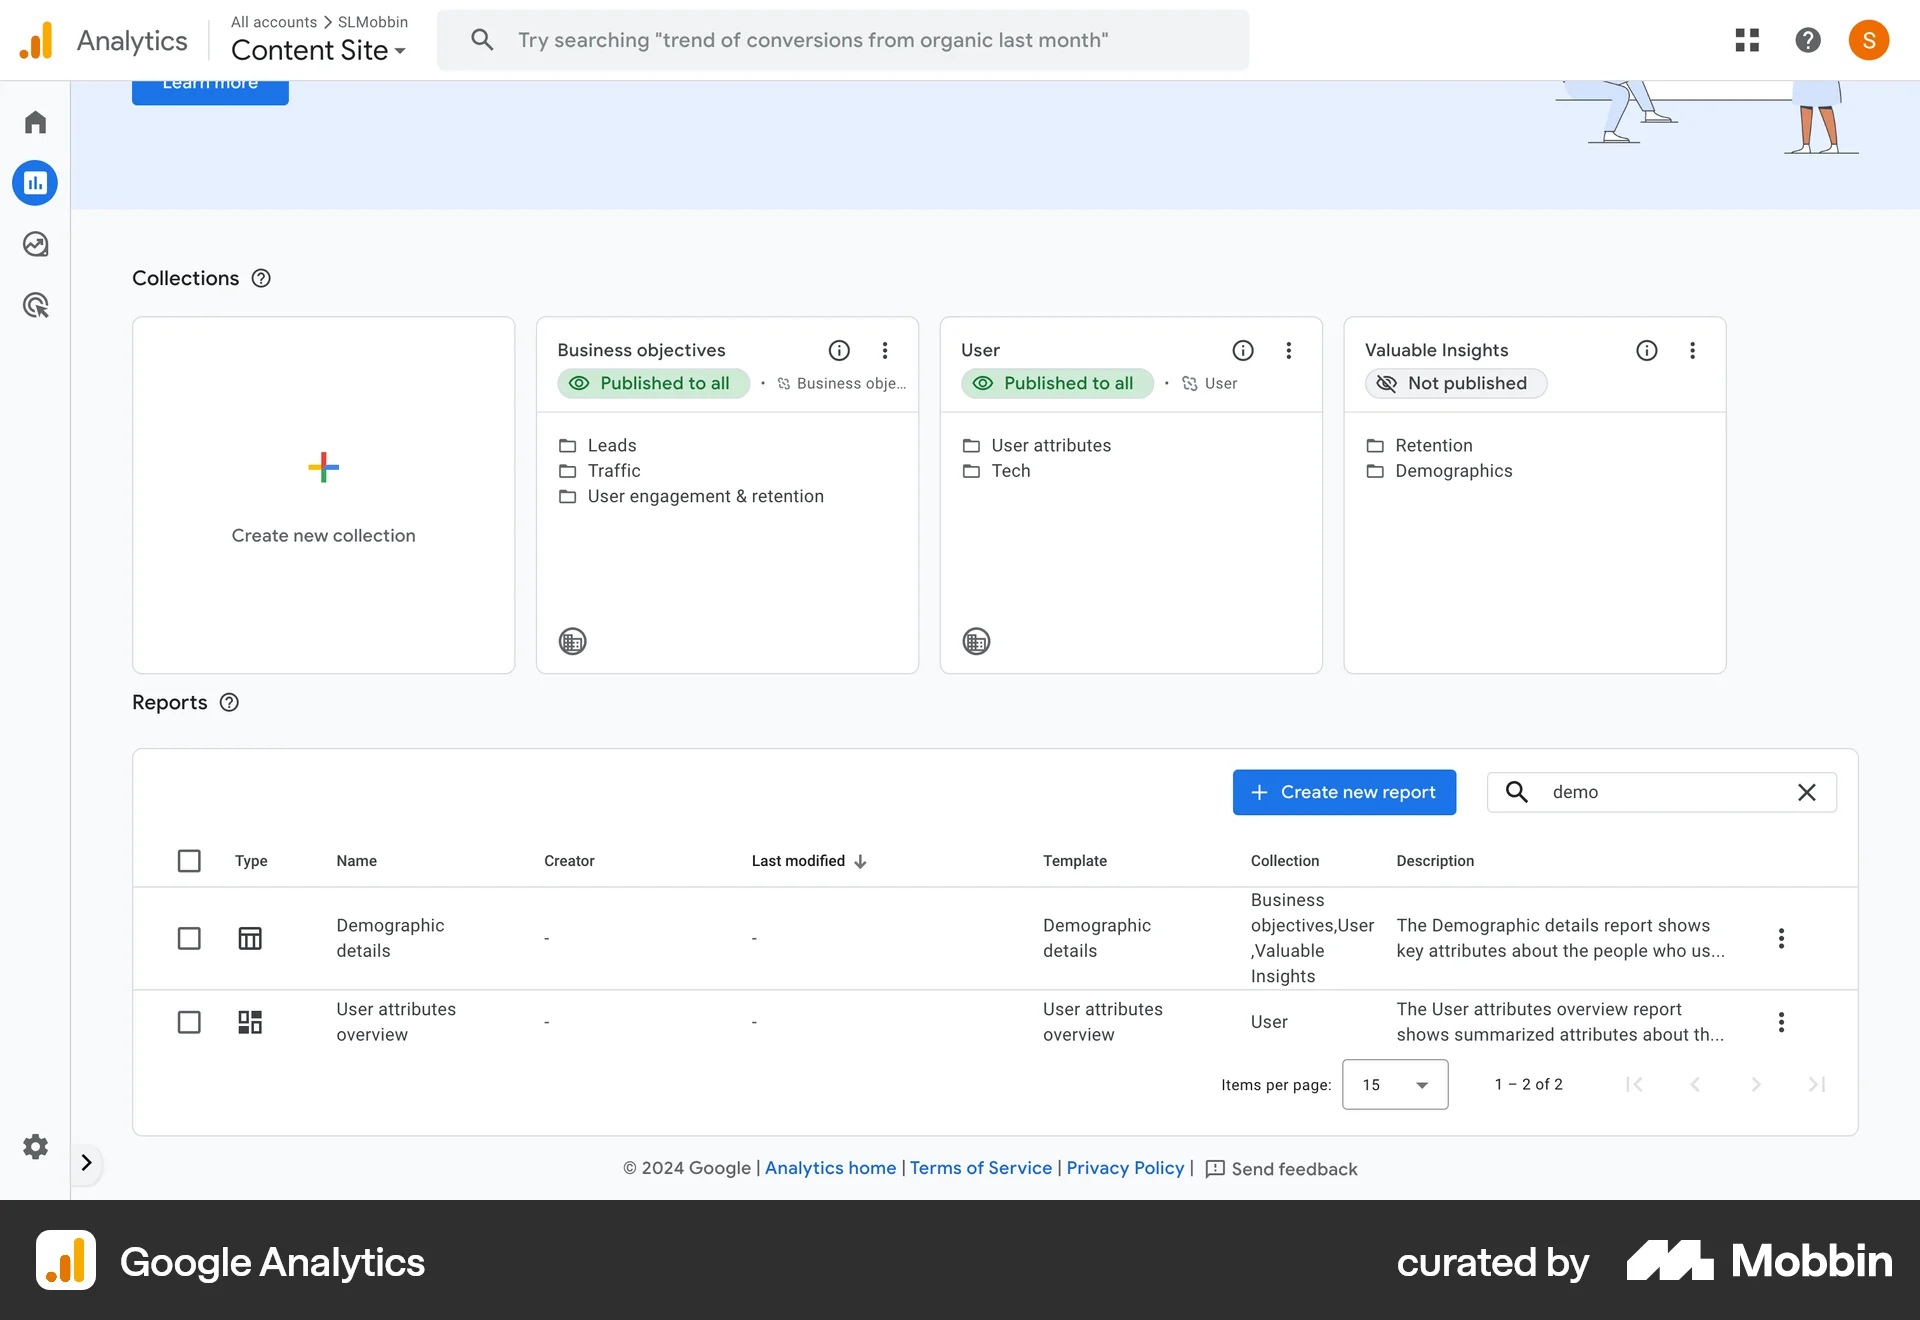The width and height of the screenshot is (1920, 1320).
Task: Check the select-all checkbox in the reports table
Action: 189,861
